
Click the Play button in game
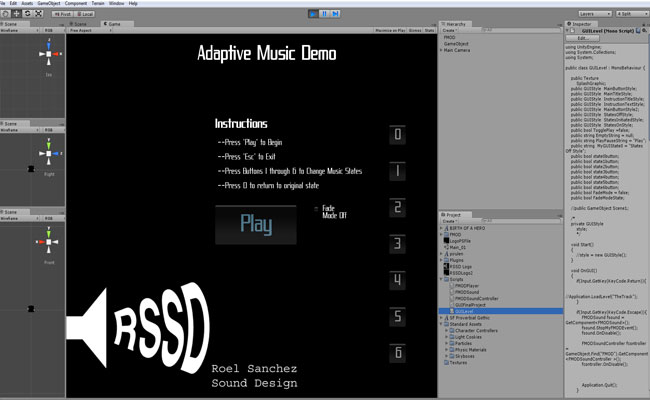256,225
